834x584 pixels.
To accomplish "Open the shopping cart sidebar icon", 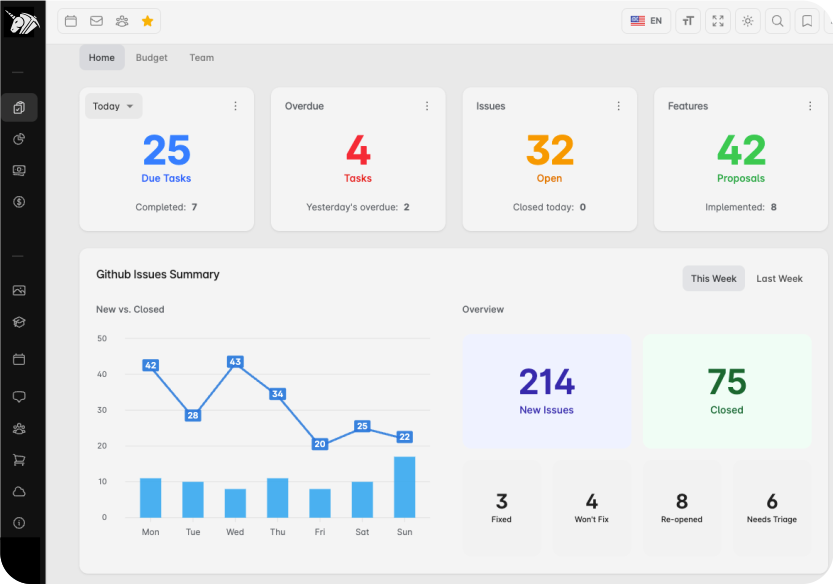I will tap(19, 460).
